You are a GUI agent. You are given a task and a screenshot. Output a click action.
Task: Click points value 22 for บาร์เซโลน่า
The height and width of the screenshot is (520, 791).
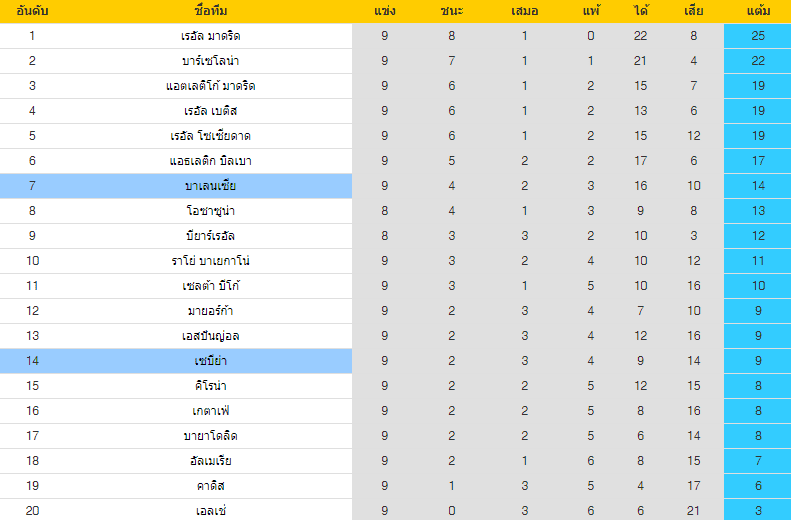coord(758,61)
